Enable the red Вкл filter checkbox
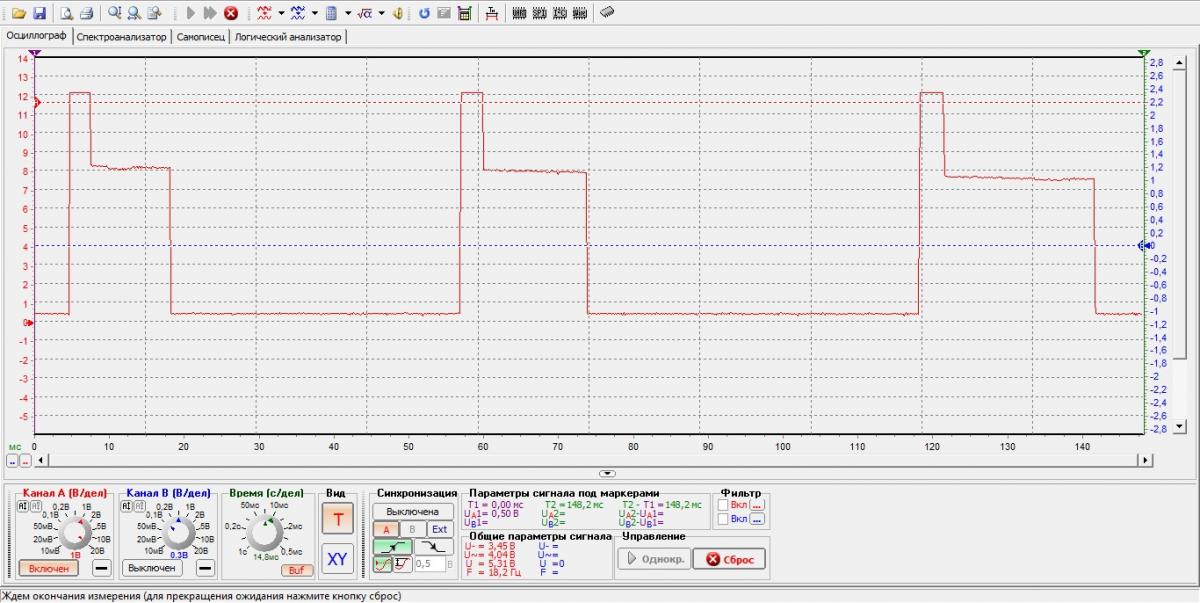This screenshot has width=1200, height=603. (723, 506)
